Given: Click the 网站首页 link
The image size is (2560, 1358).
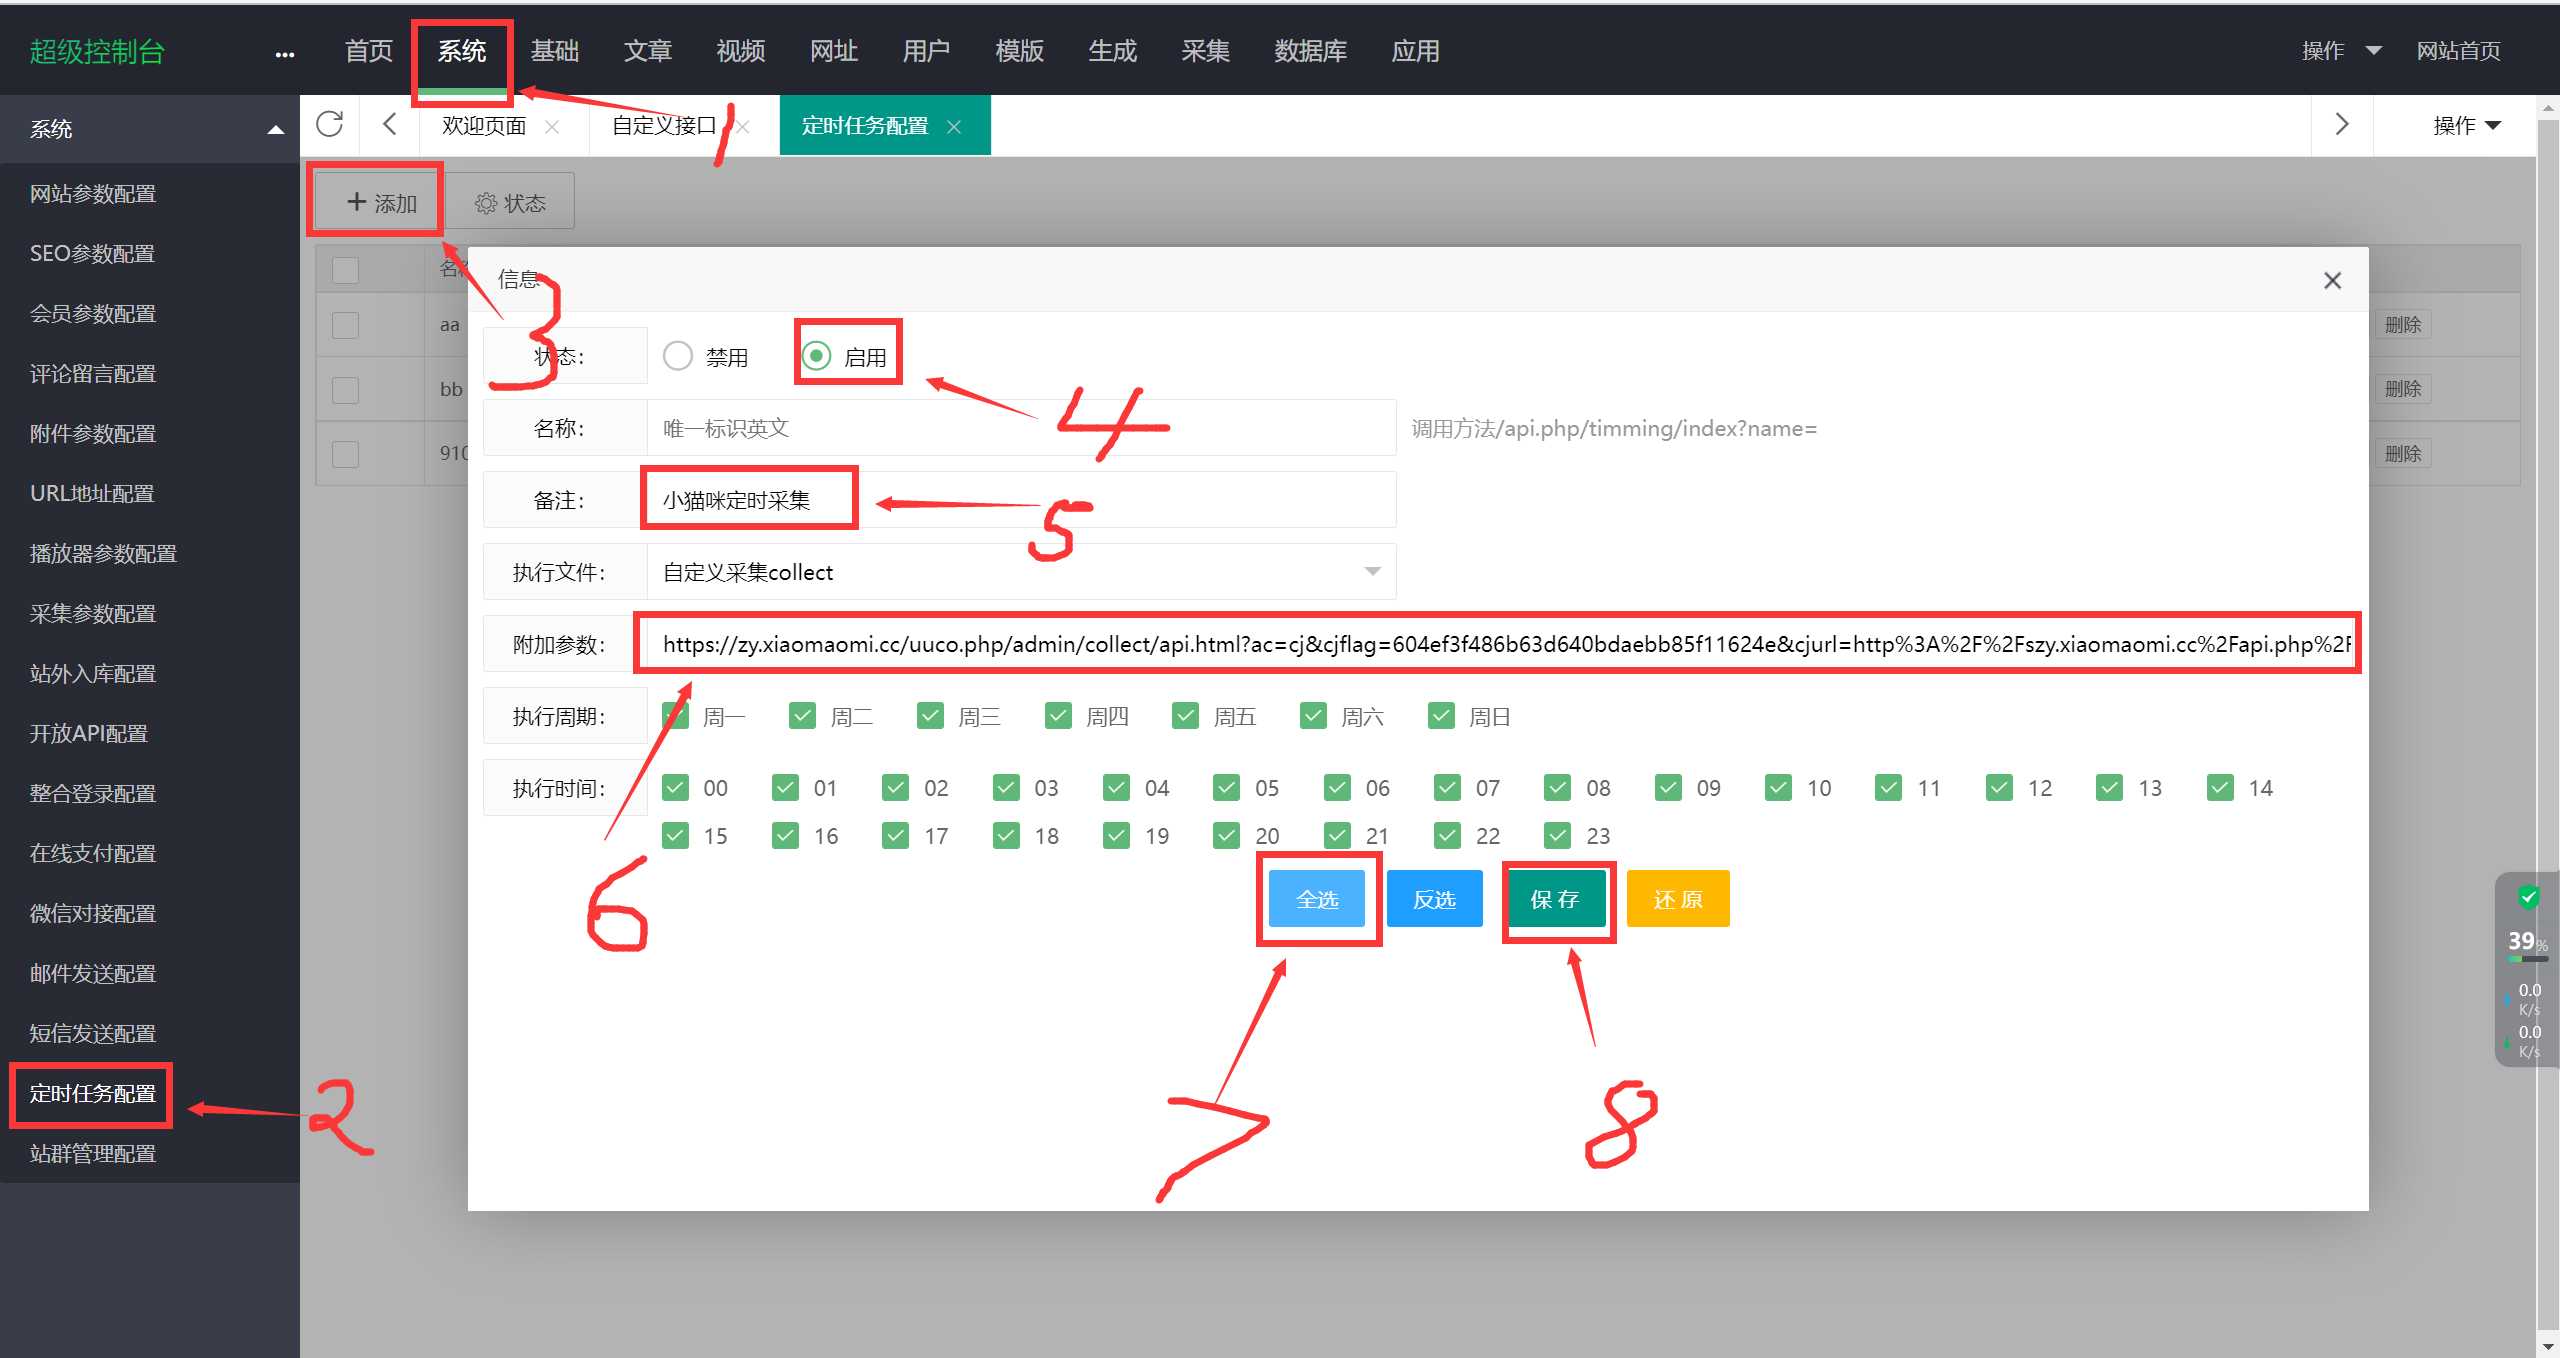Looking at the screenshot, I should (2458, 51).
